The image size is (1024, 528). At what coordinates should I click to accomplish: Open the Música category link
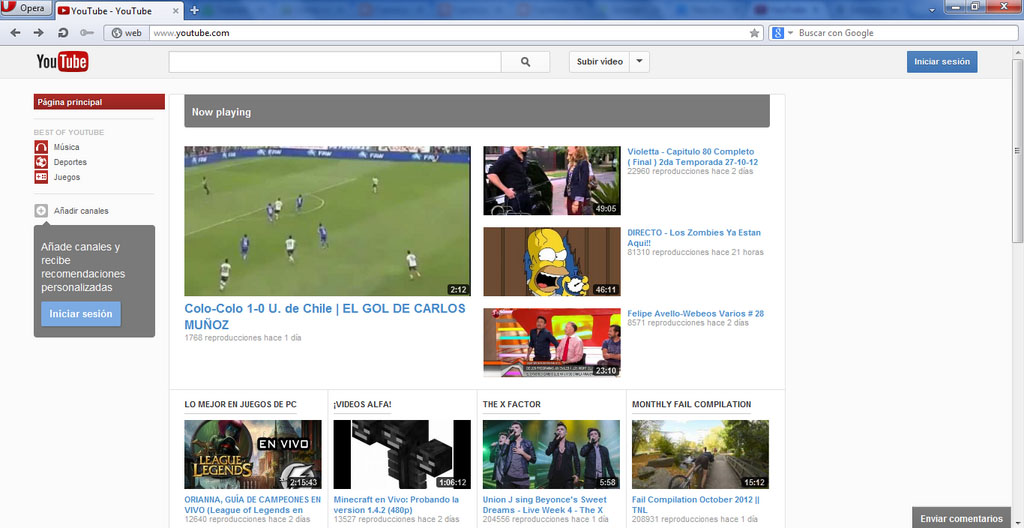pos(67,147)
